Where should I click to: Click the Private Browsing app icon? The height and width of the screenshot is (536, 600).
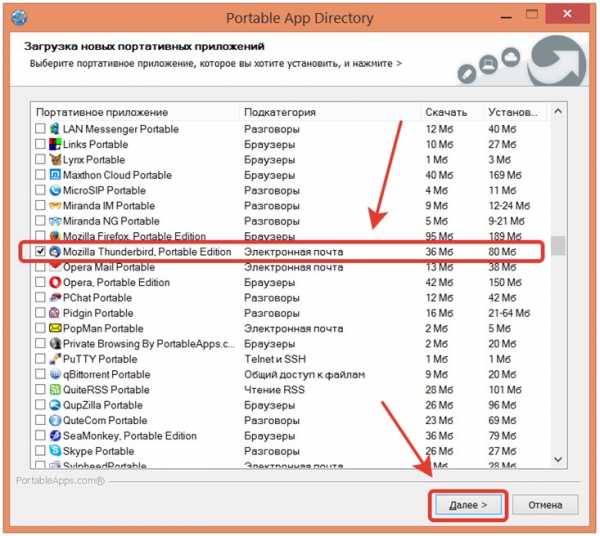click(x=55, y=344)
